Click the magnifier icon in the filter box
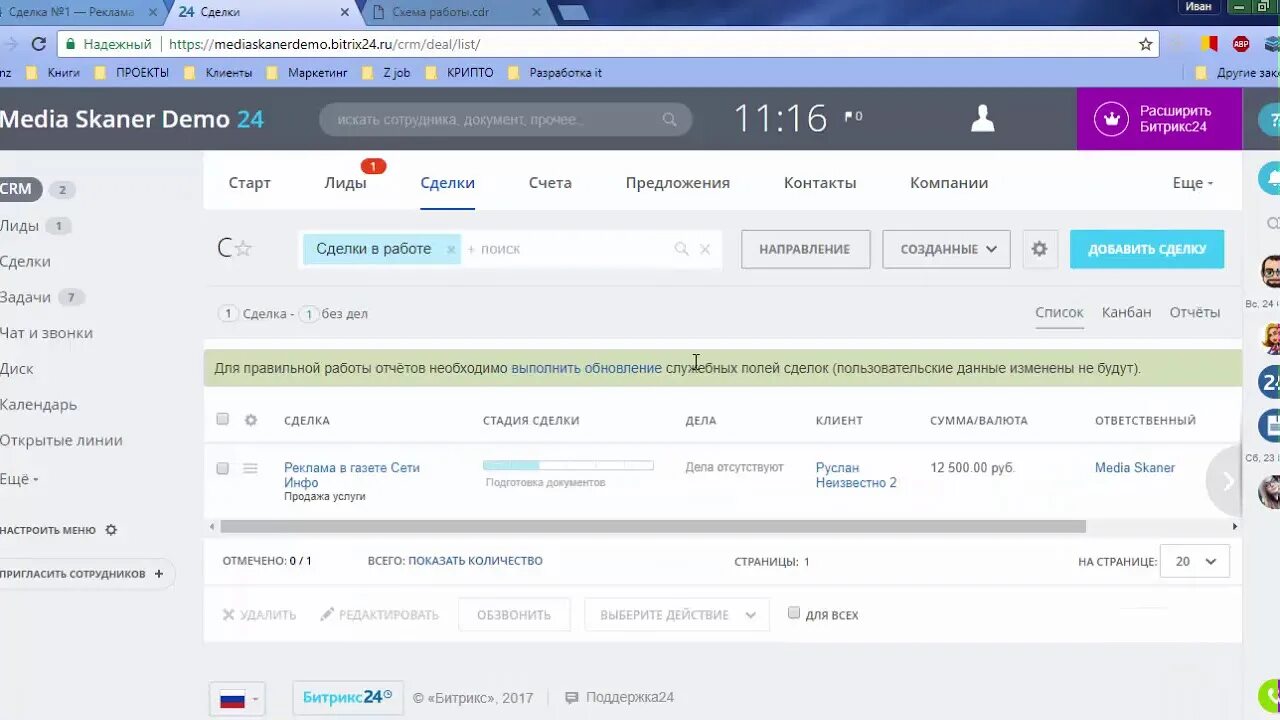Image resolution: width=1280 pixels, height=720 pixels. click(x=681, y=249)
